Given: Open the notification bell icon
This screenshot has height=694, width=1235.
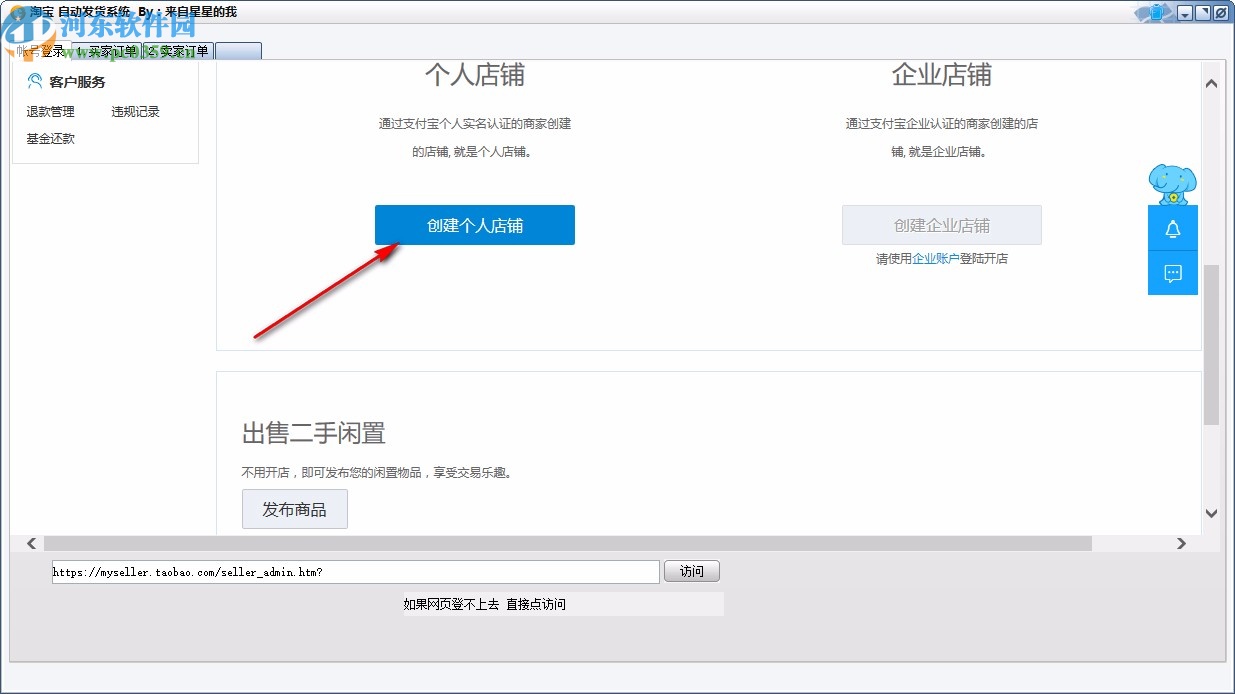Looking at the screenshot, I should [1172, 227].
